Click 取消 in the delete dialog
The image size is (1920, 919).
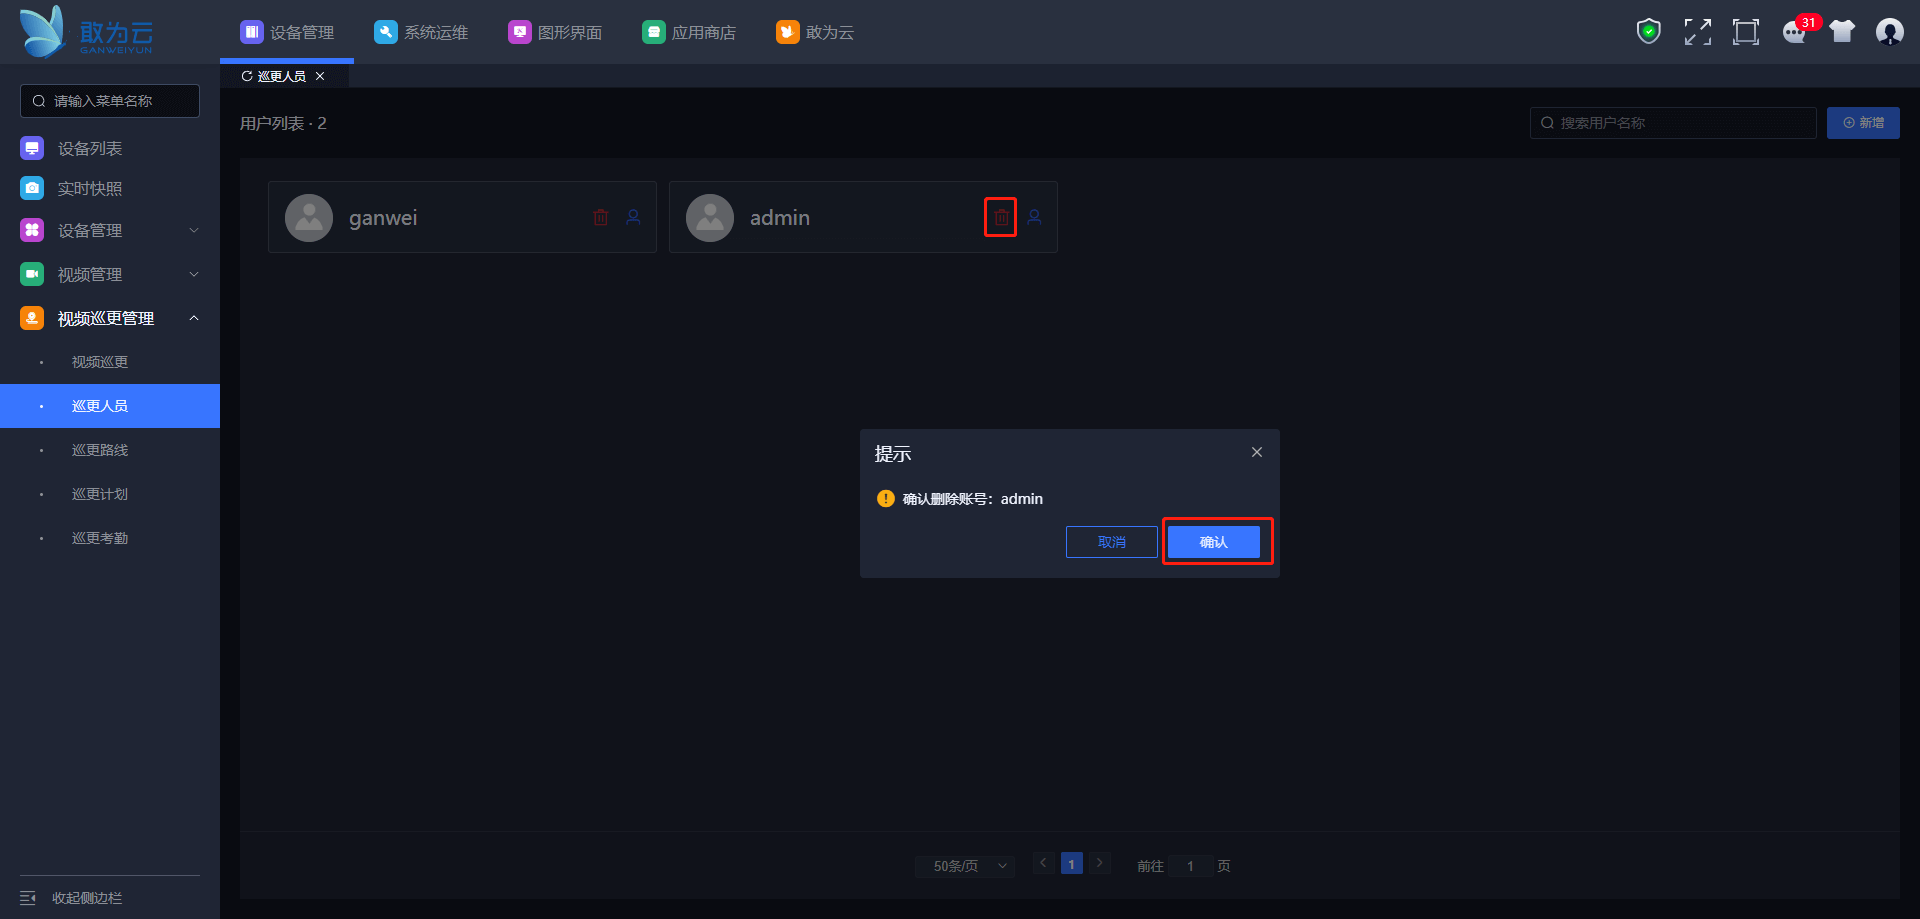click(x=1112, y=542)
